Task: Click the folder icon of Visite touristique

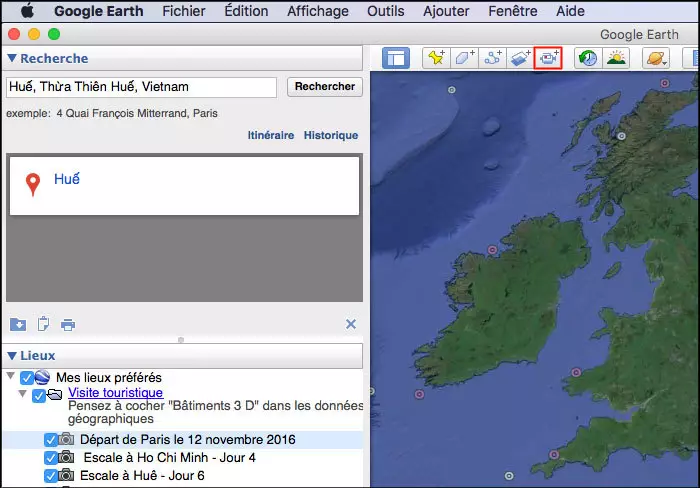Action: point(55,395)
